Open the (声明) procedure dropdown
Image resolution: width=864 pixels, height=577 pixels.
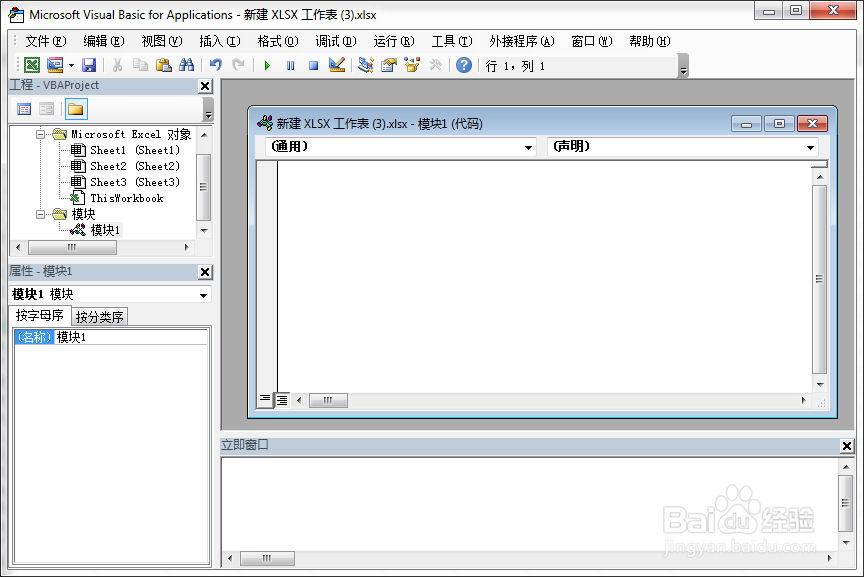pos(810,147)
